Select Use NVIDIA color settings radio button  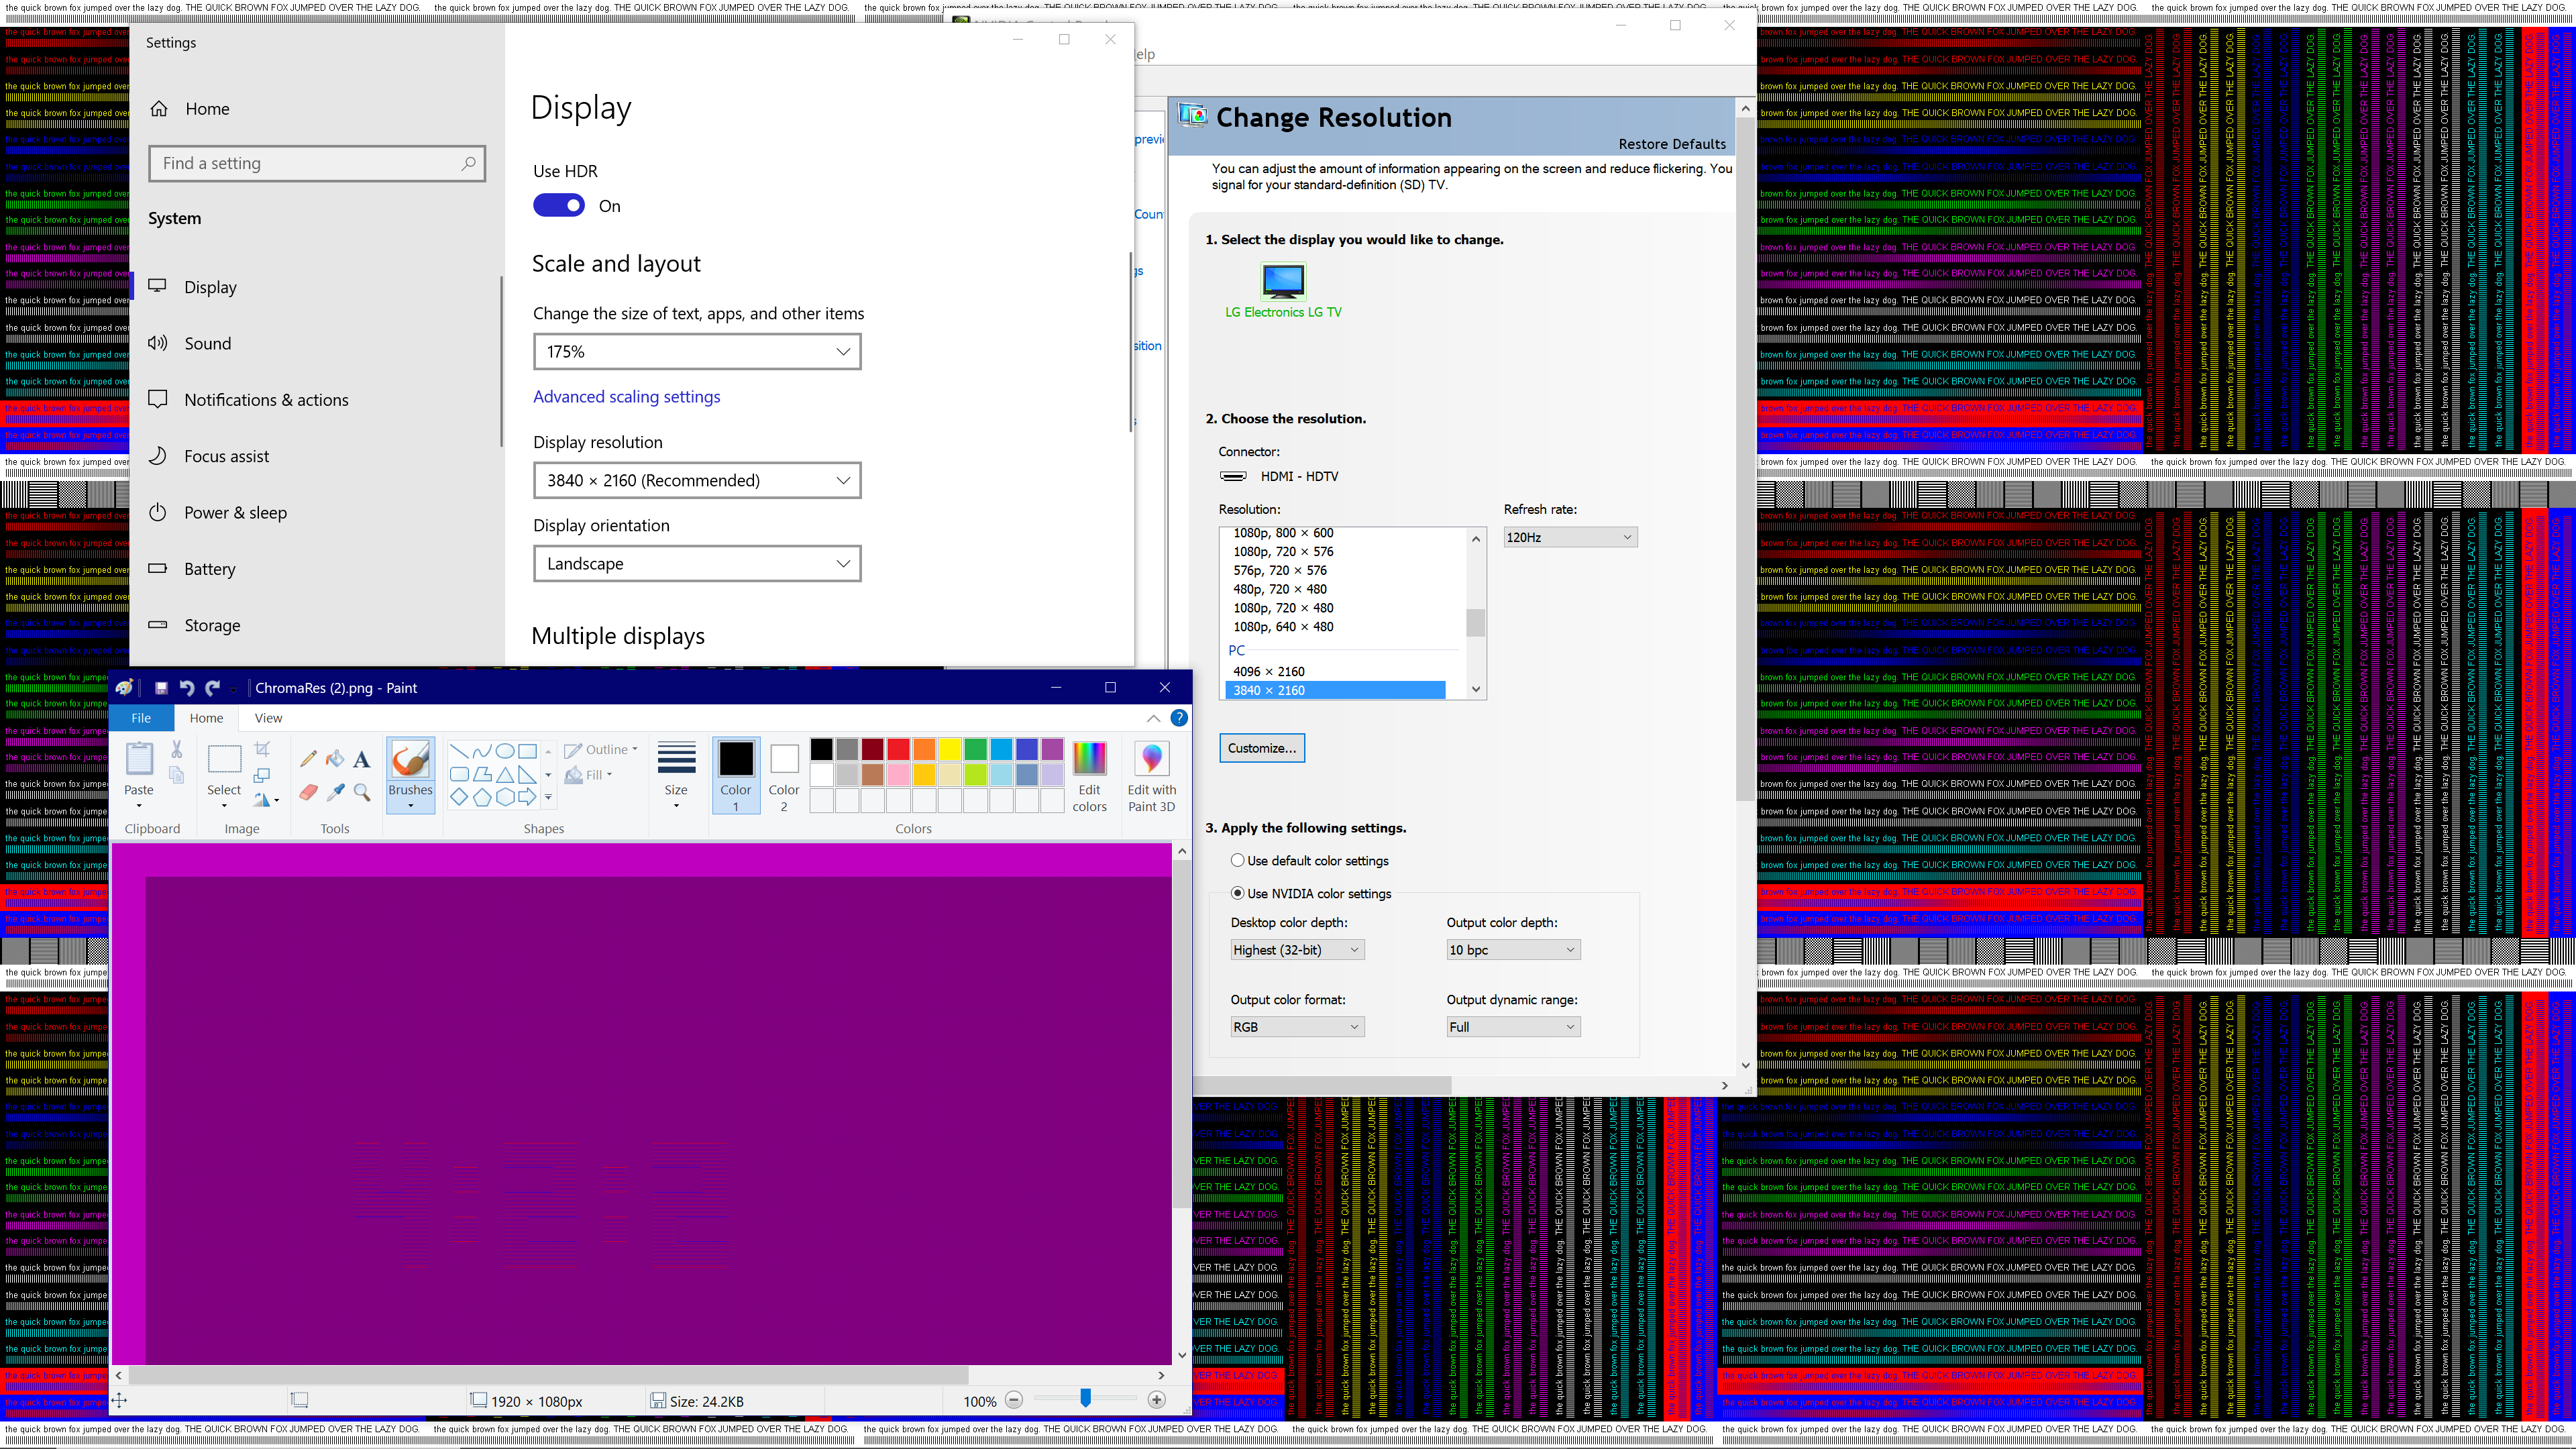pyautogui.click(x=1238, y=893)
